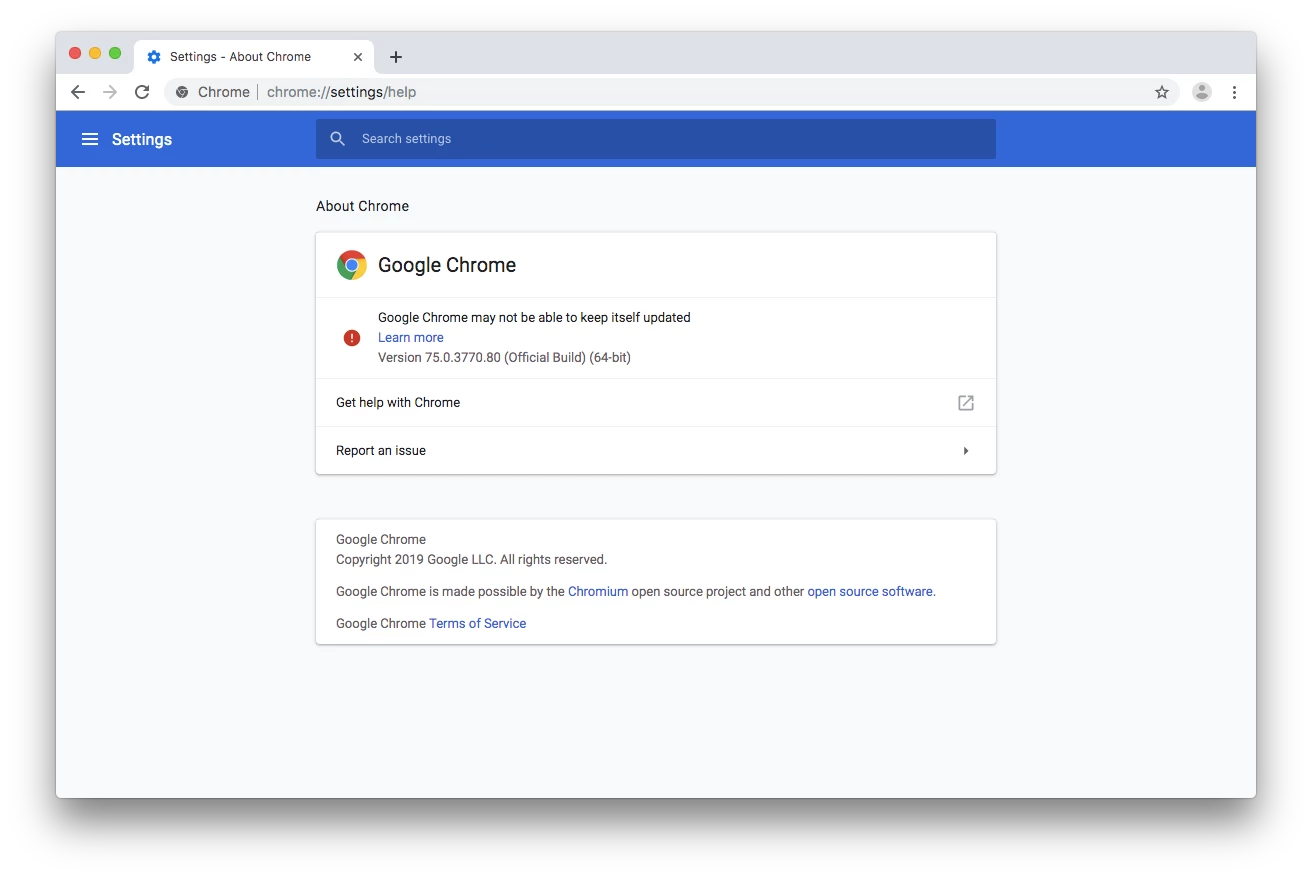Click the green fullscreen window button

point(115,53)
